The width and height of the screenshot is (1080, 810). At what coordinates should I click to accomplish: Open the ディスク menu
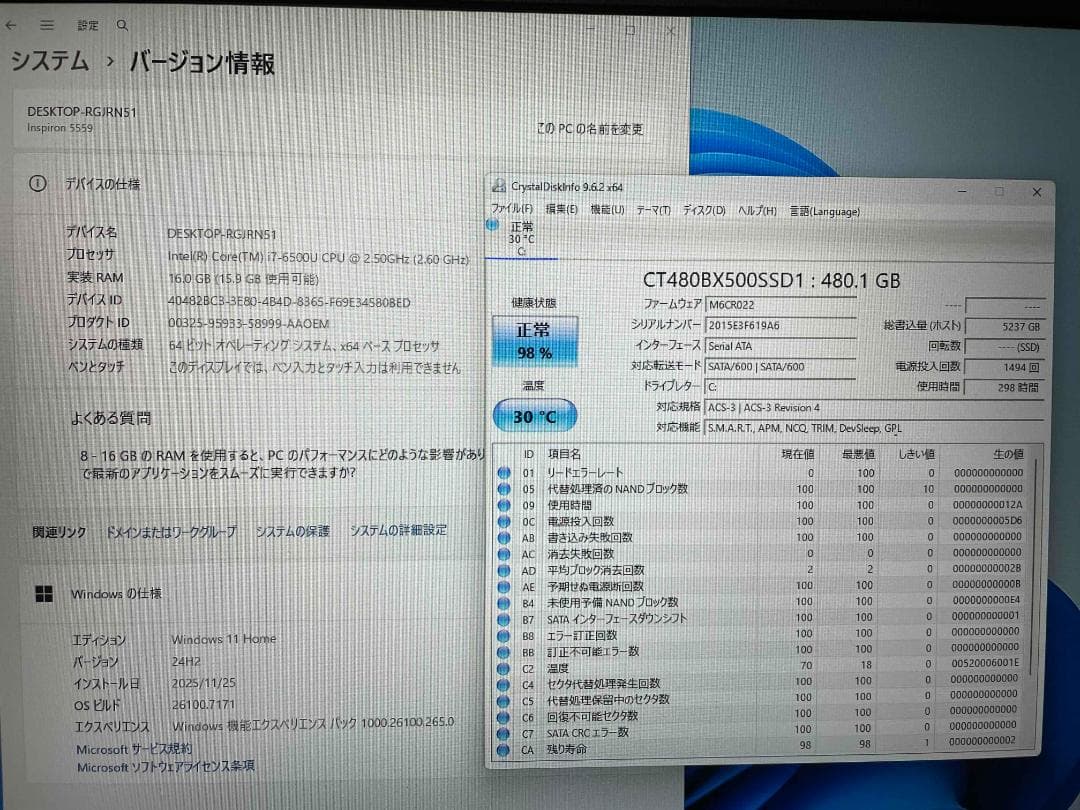[x=705, y=211]
